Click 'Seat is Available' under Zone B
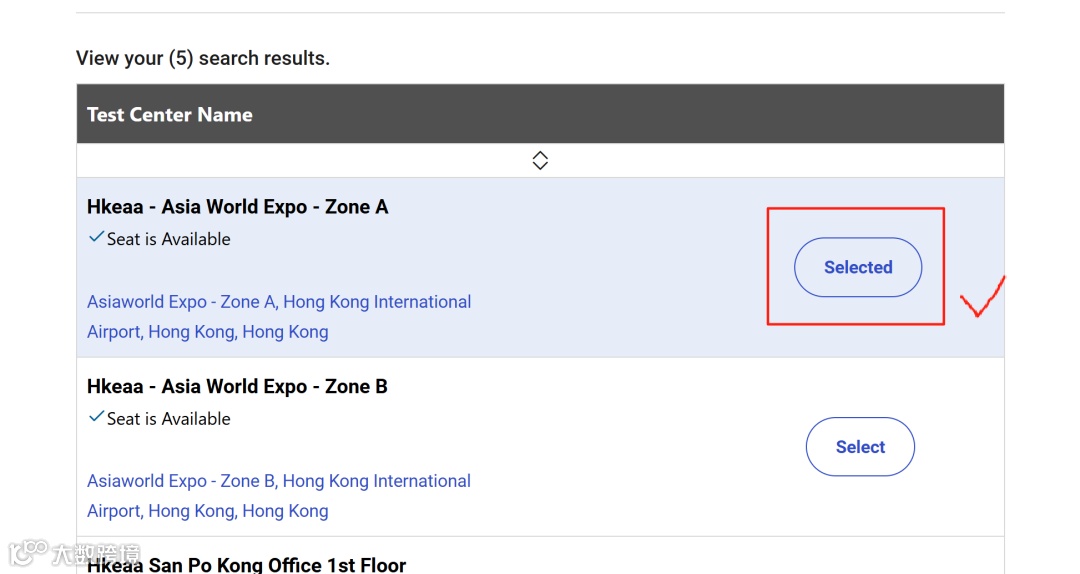 [169, 419]
